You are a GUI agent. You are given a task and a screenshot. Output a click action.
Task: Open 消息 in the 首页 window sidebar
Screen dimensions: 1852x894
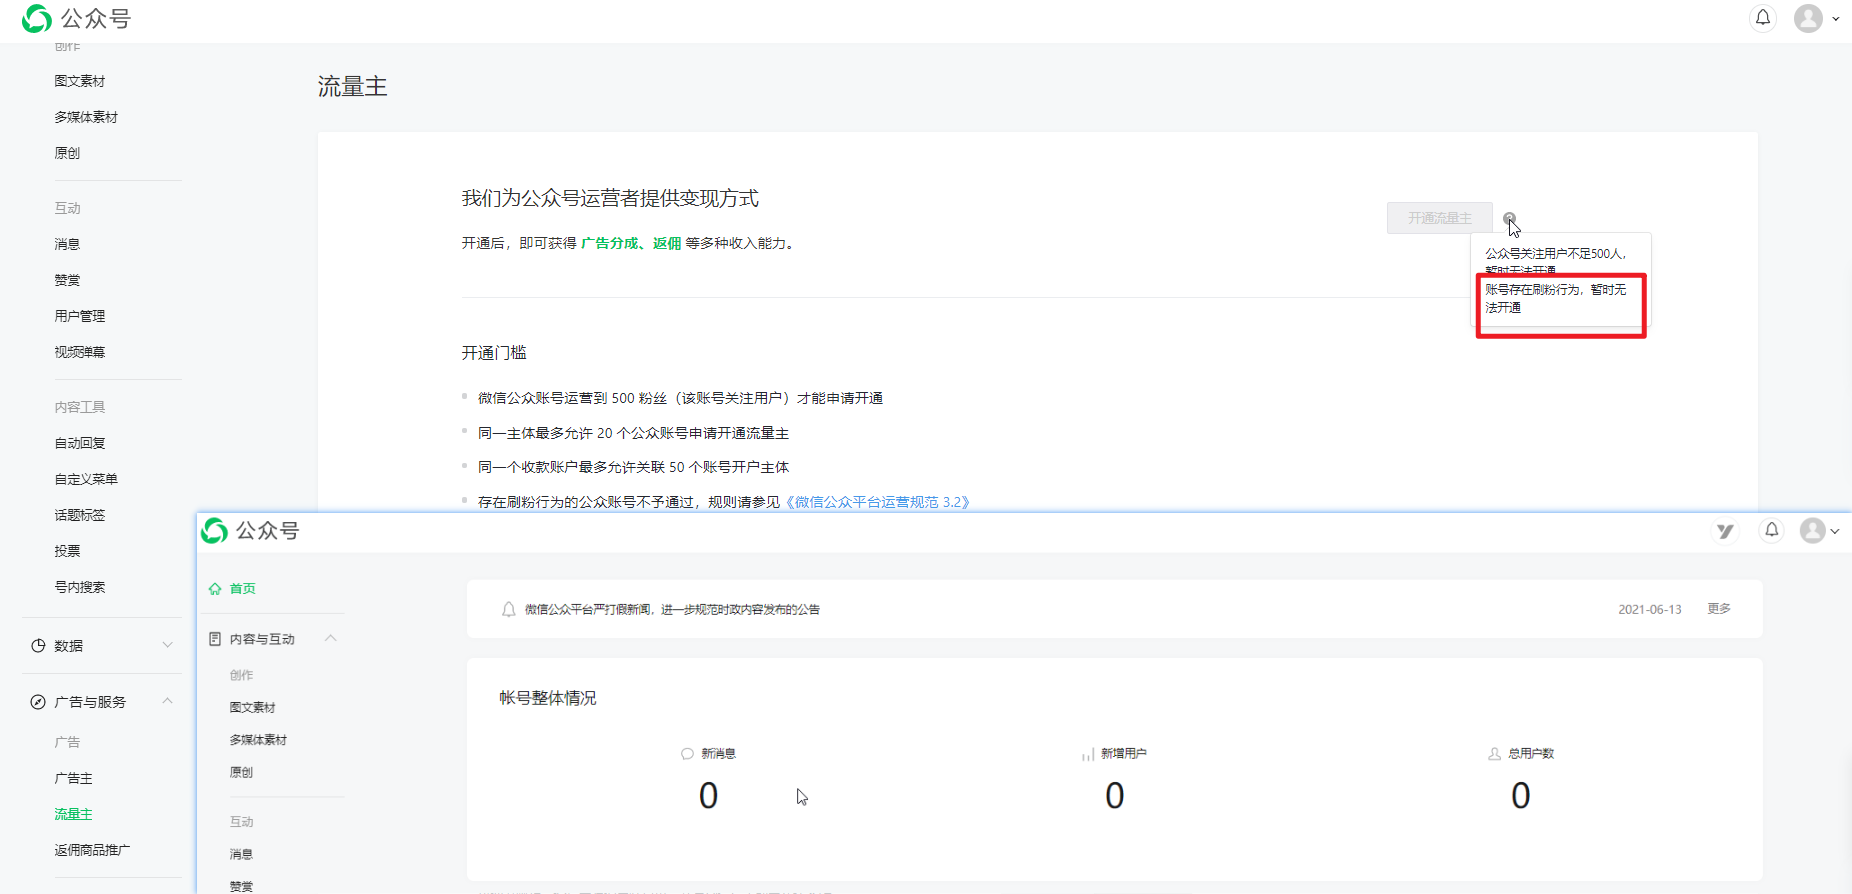[x=241, y=854]
